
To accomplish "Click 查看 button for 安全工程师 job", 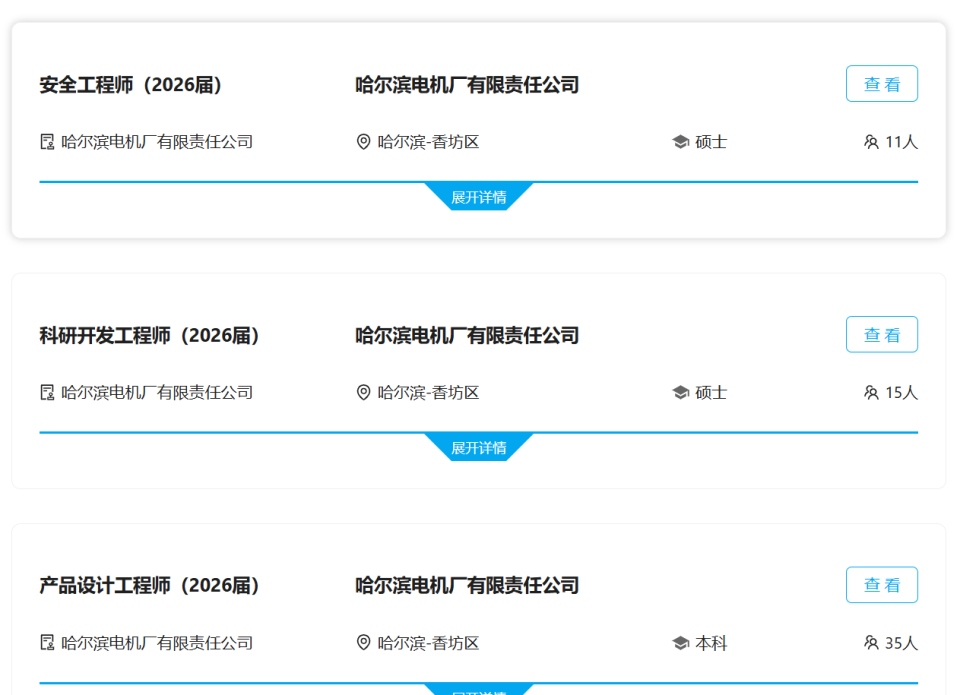I will (882, 84).
